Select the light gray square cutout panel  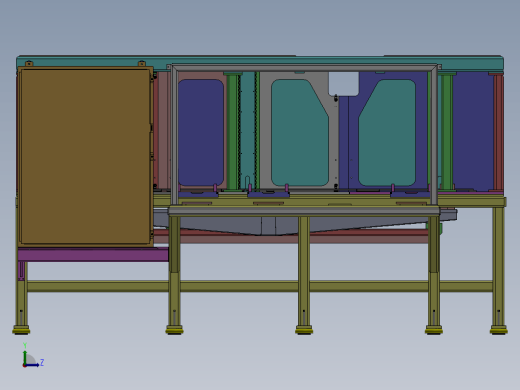[344, 84]
